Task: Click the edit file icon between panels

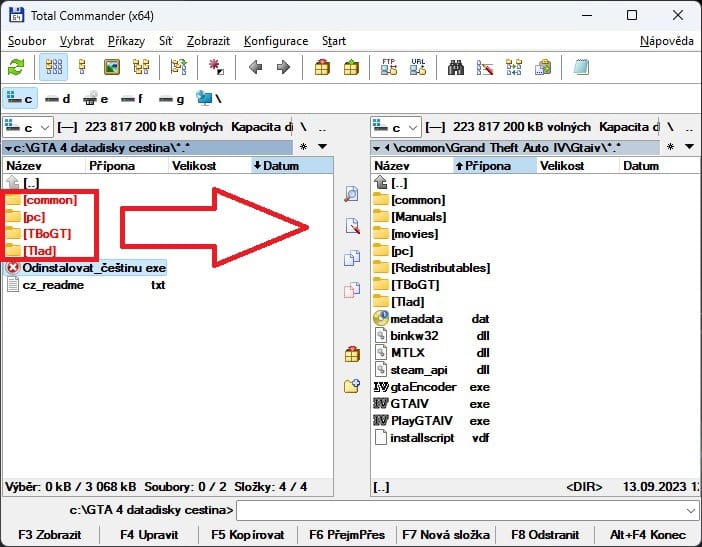Action: tap(352, 226)
